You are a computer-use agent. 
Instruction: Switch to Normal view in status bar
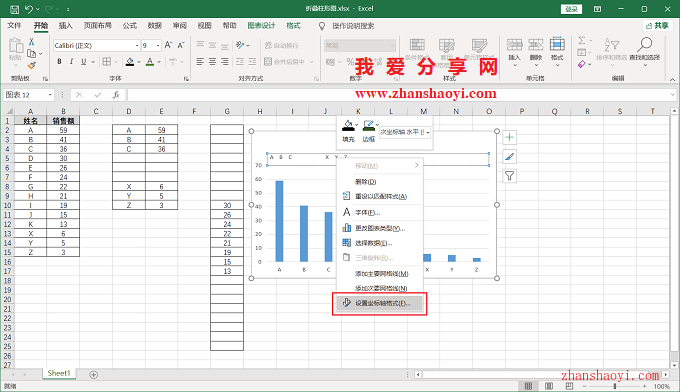528,386
